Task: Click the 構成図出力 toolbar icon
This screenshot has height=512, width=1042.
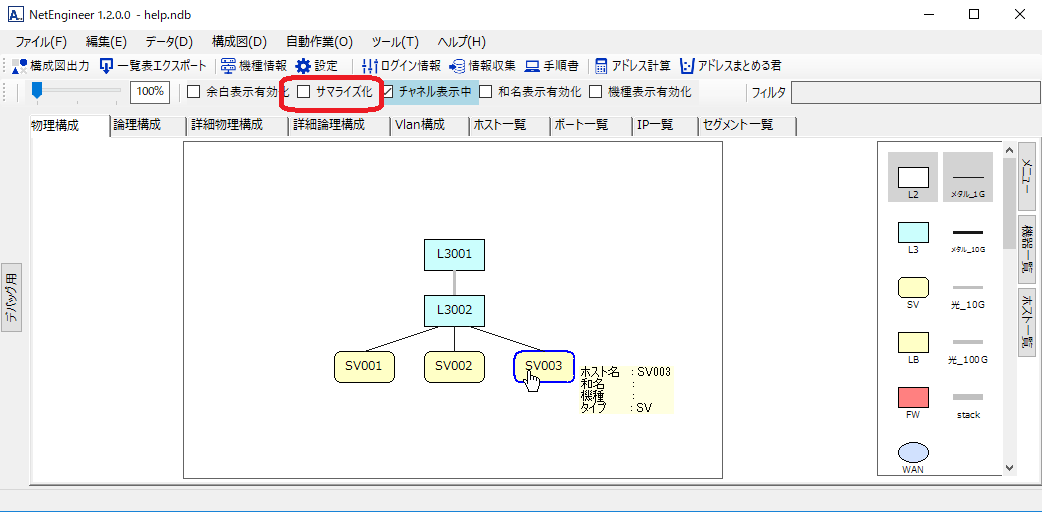Action: pos(20,66)
